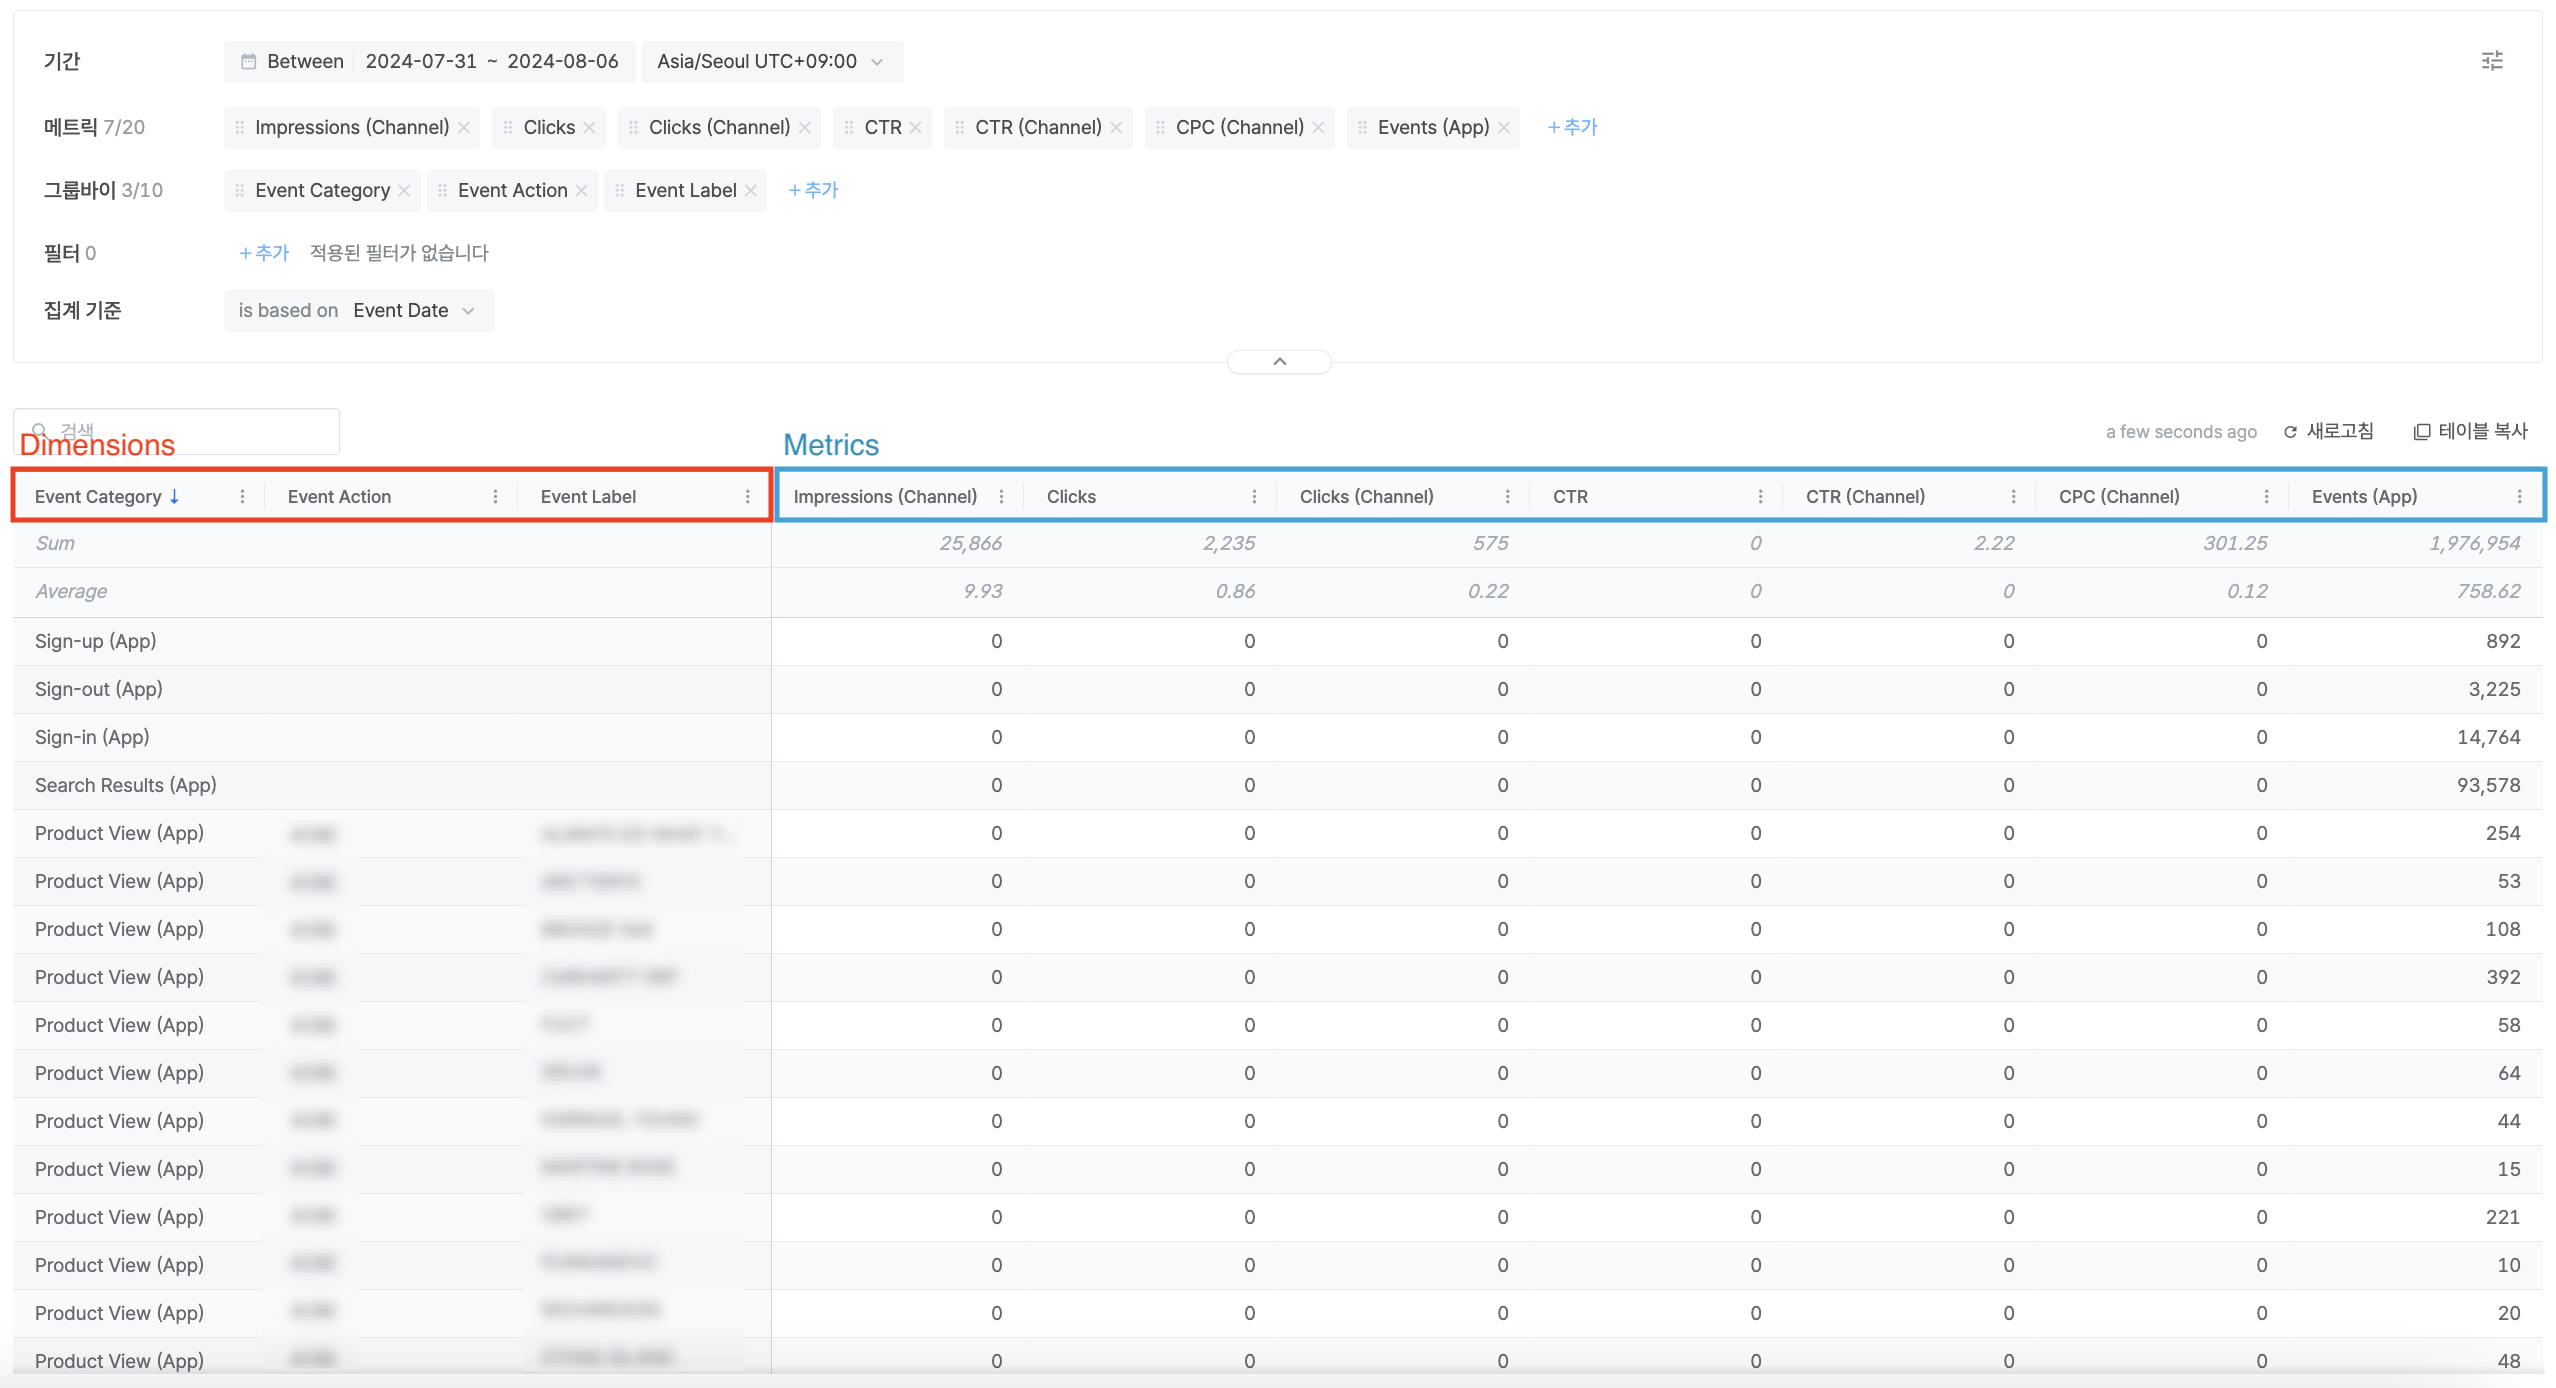Click the Sum Clicks value 2,235
Image resolution: width=2556 pixels, height=1388 pixels.
point(1229,544)
